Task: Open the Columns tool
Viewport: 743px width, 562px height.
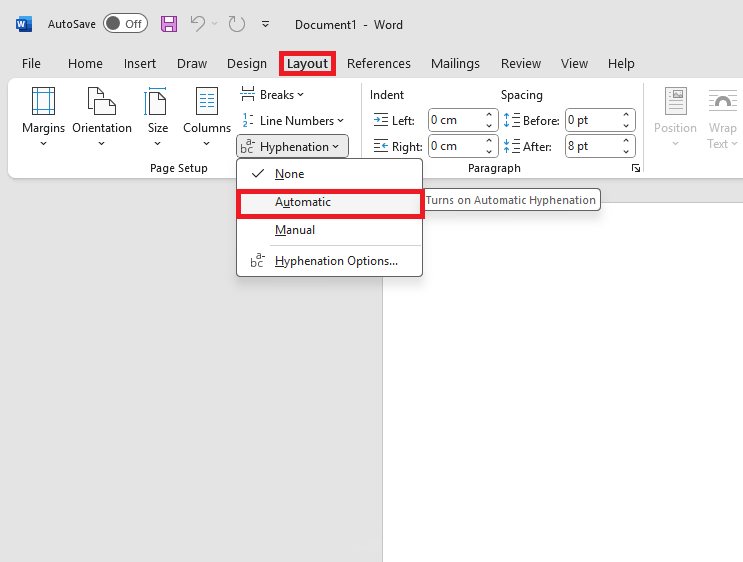Action: point(207,116)
